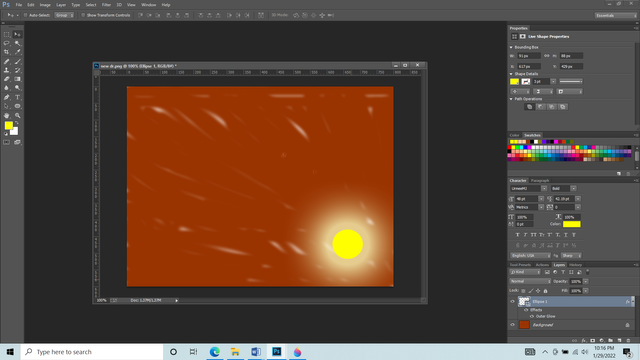Click the Exclude Overlapping Shapes button

coord(562,107)
